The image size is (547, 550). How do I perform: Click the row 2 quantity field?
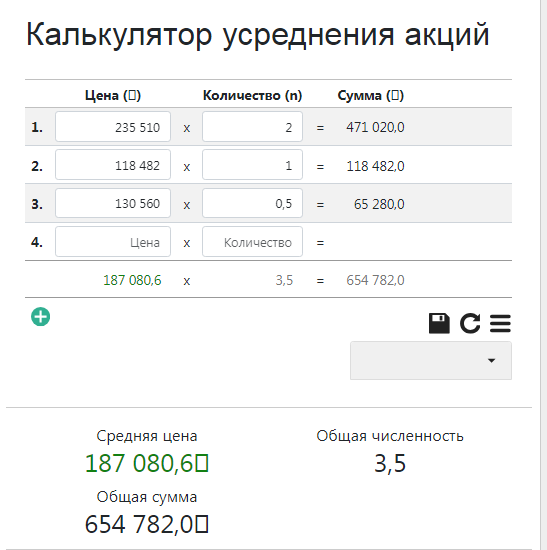[252, 165]
